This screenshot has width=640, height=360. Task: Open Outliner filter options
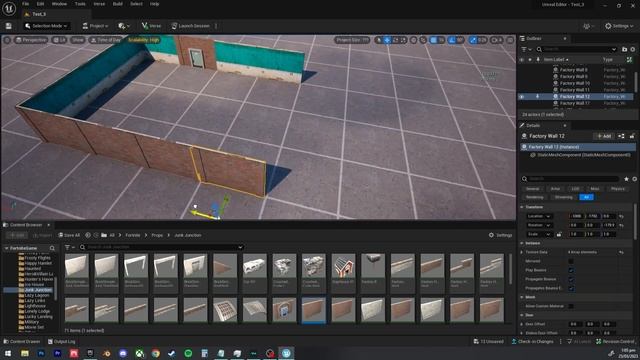526,49
